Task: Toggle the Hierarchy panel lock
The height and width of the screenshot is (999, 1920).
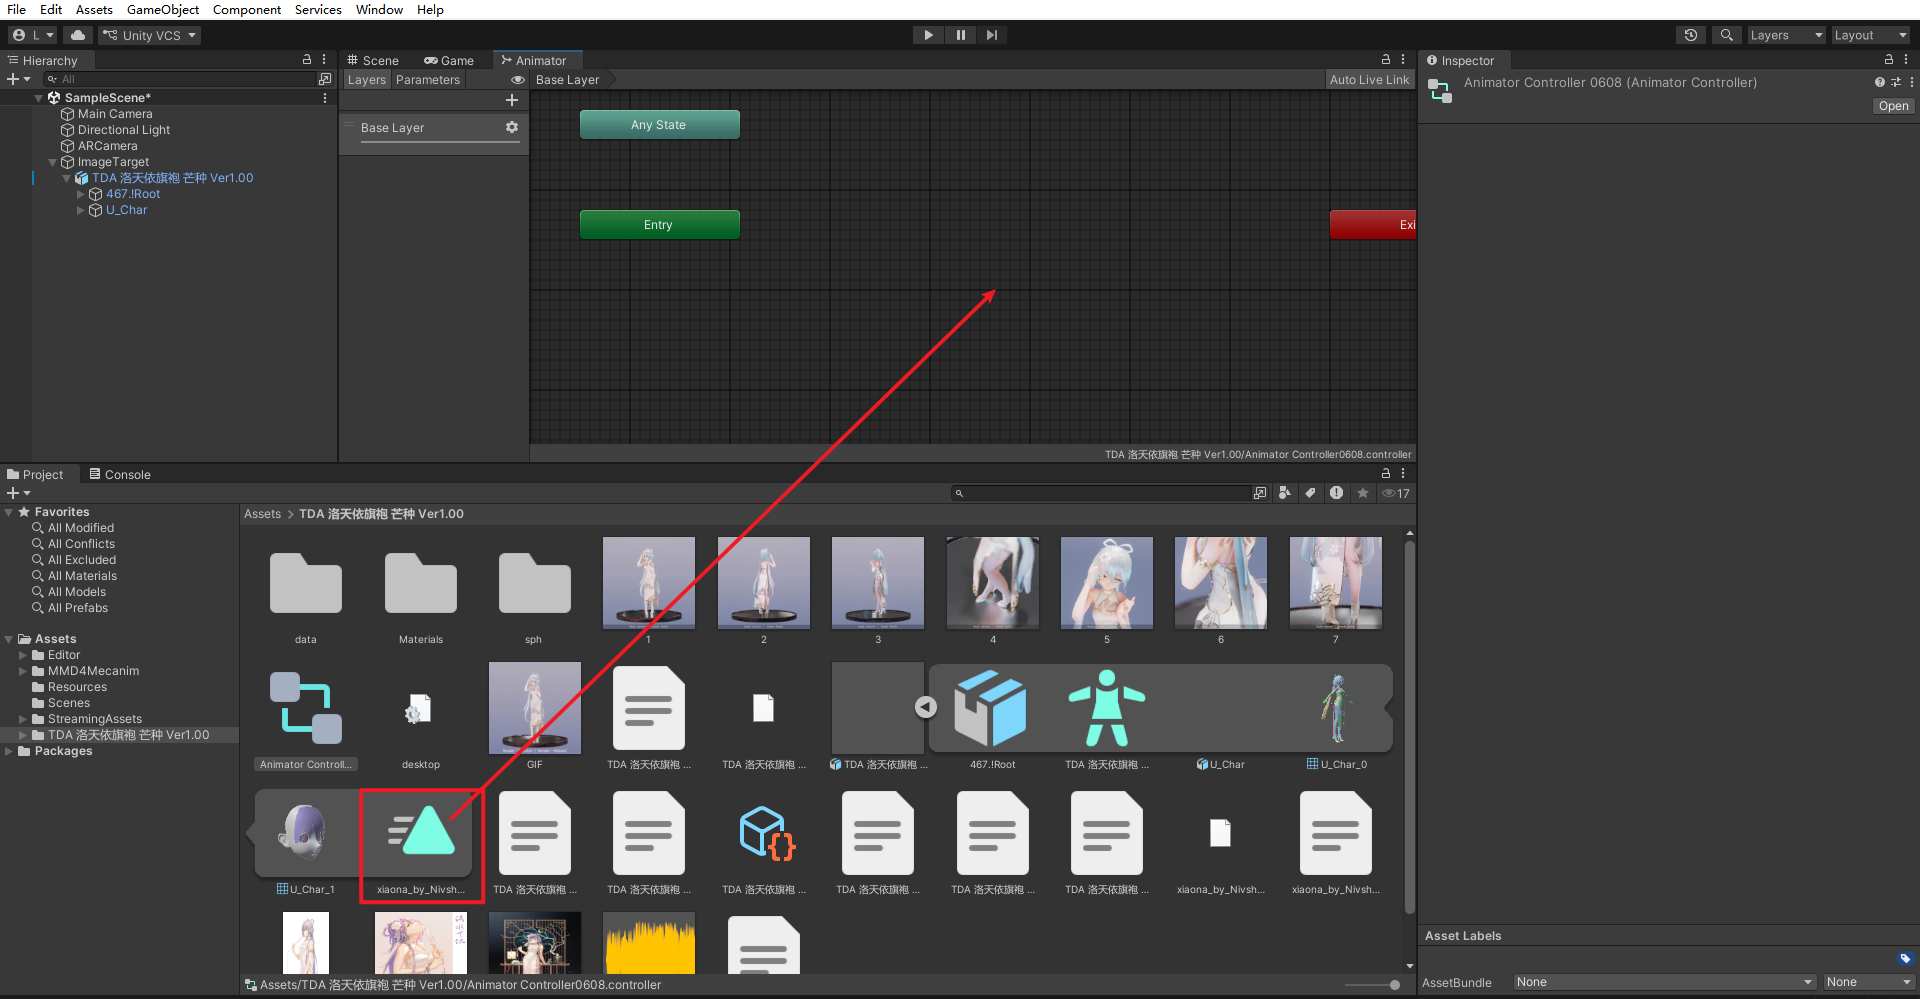Action: [x=307, y=60]
